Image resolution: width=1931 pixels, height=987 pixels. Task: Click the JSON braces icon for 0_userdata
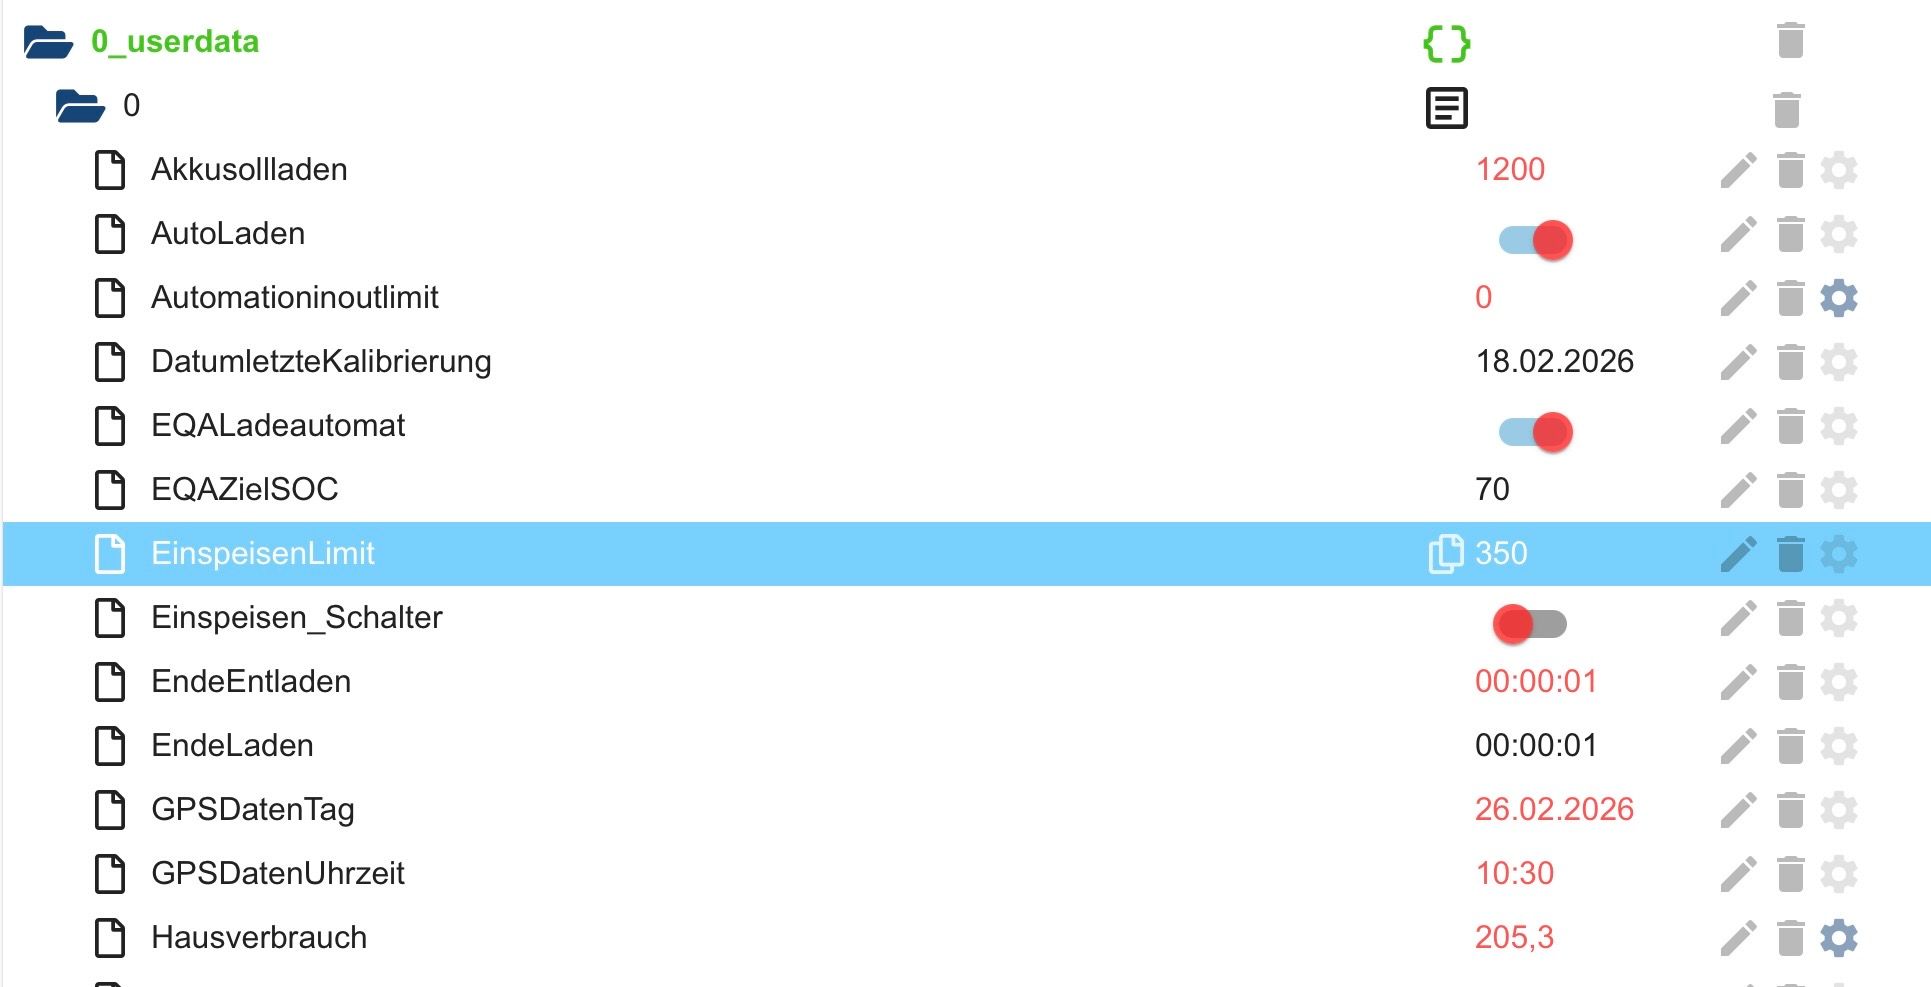1446,44
